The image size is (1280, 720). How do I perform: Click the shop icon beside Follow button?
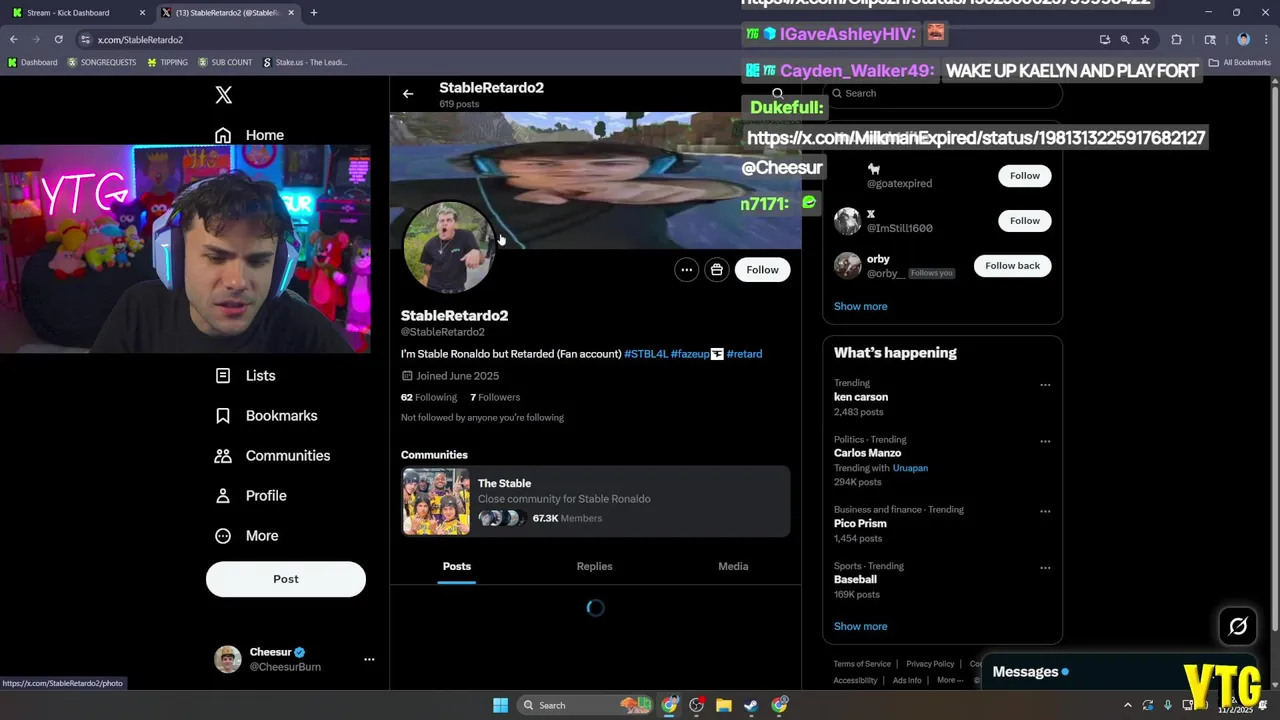click(x=717, y=270)
